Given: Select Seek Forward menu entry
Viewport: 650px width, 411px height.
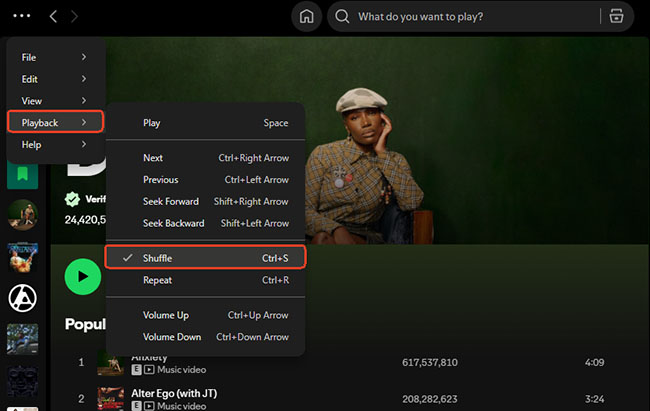Looking at the screenshot, I should coord(206,202).
